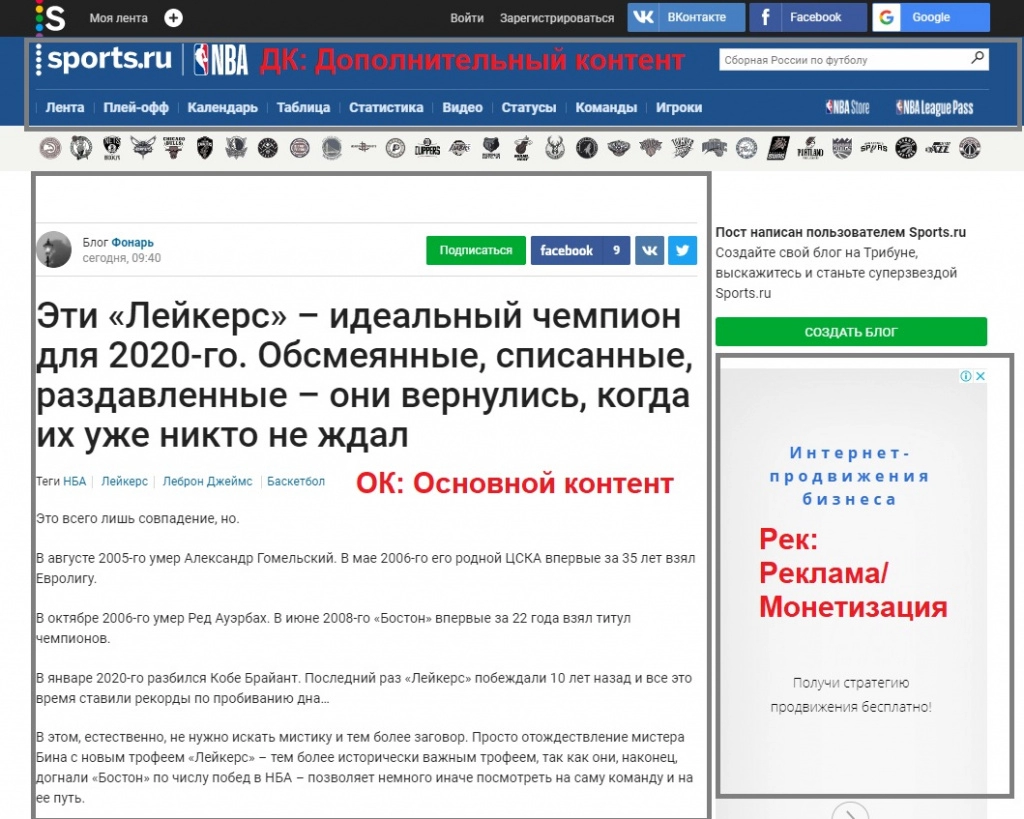
Task: Click the plus icon next to Моя лента
Action: pyautogui.click(x=173, y=18)
